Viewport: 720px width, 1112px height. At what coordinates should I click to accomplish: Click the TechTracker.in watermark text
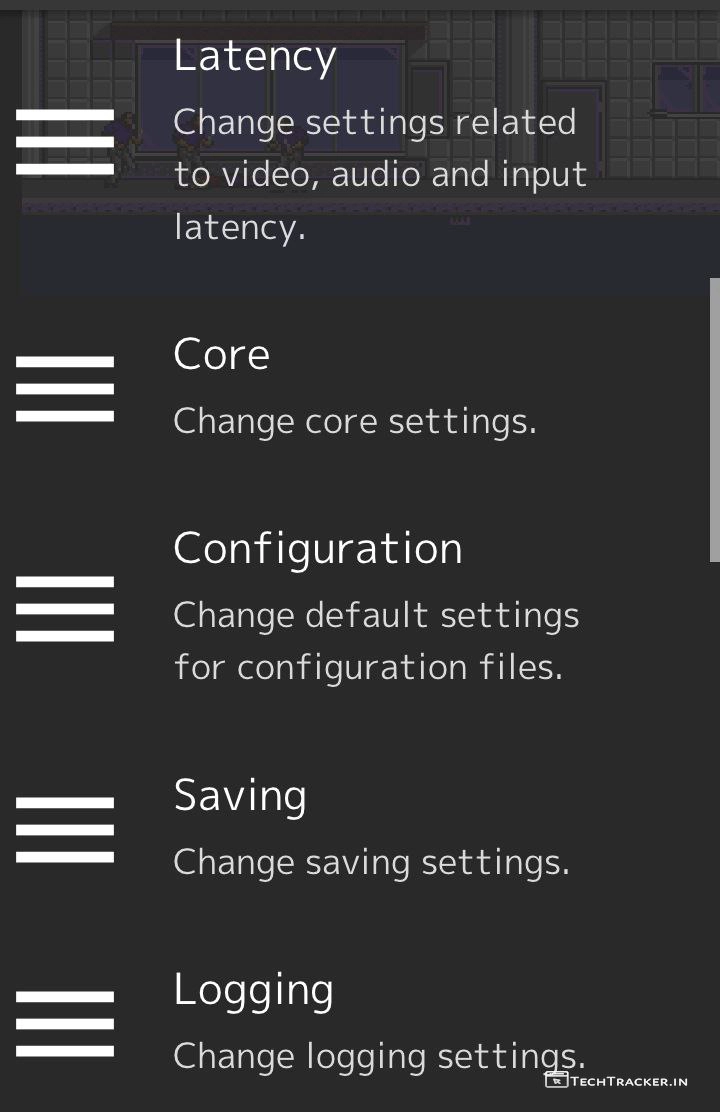tap(629, 1081)
